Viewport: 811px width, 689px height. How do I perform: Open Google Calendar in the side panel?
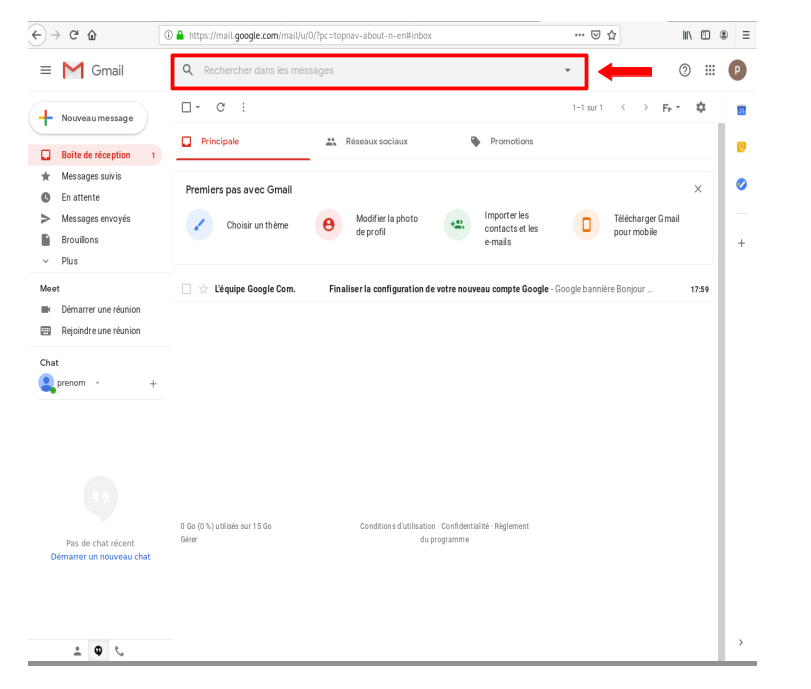tap(741, 110)
